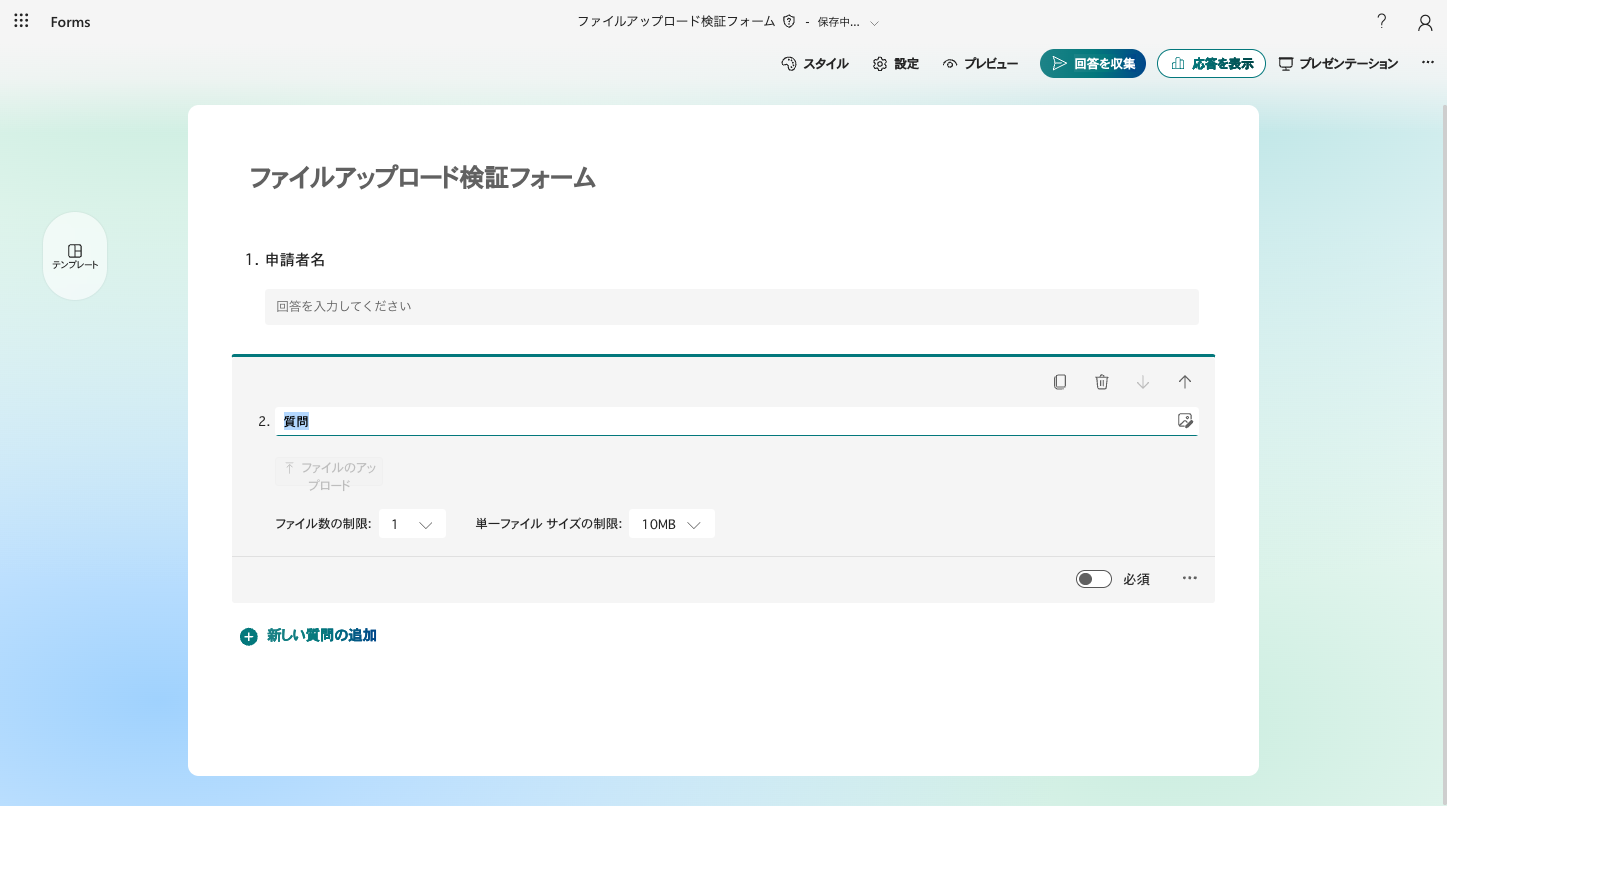
Task: Click the header form name ファイルアップロード検証フォーム
Action: point(676,21)
